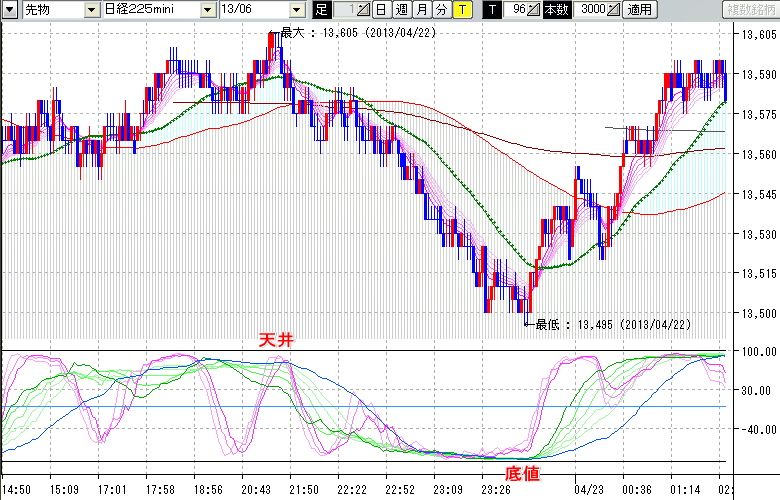Switch to weekly chart with 週 button

click(401, 9)
